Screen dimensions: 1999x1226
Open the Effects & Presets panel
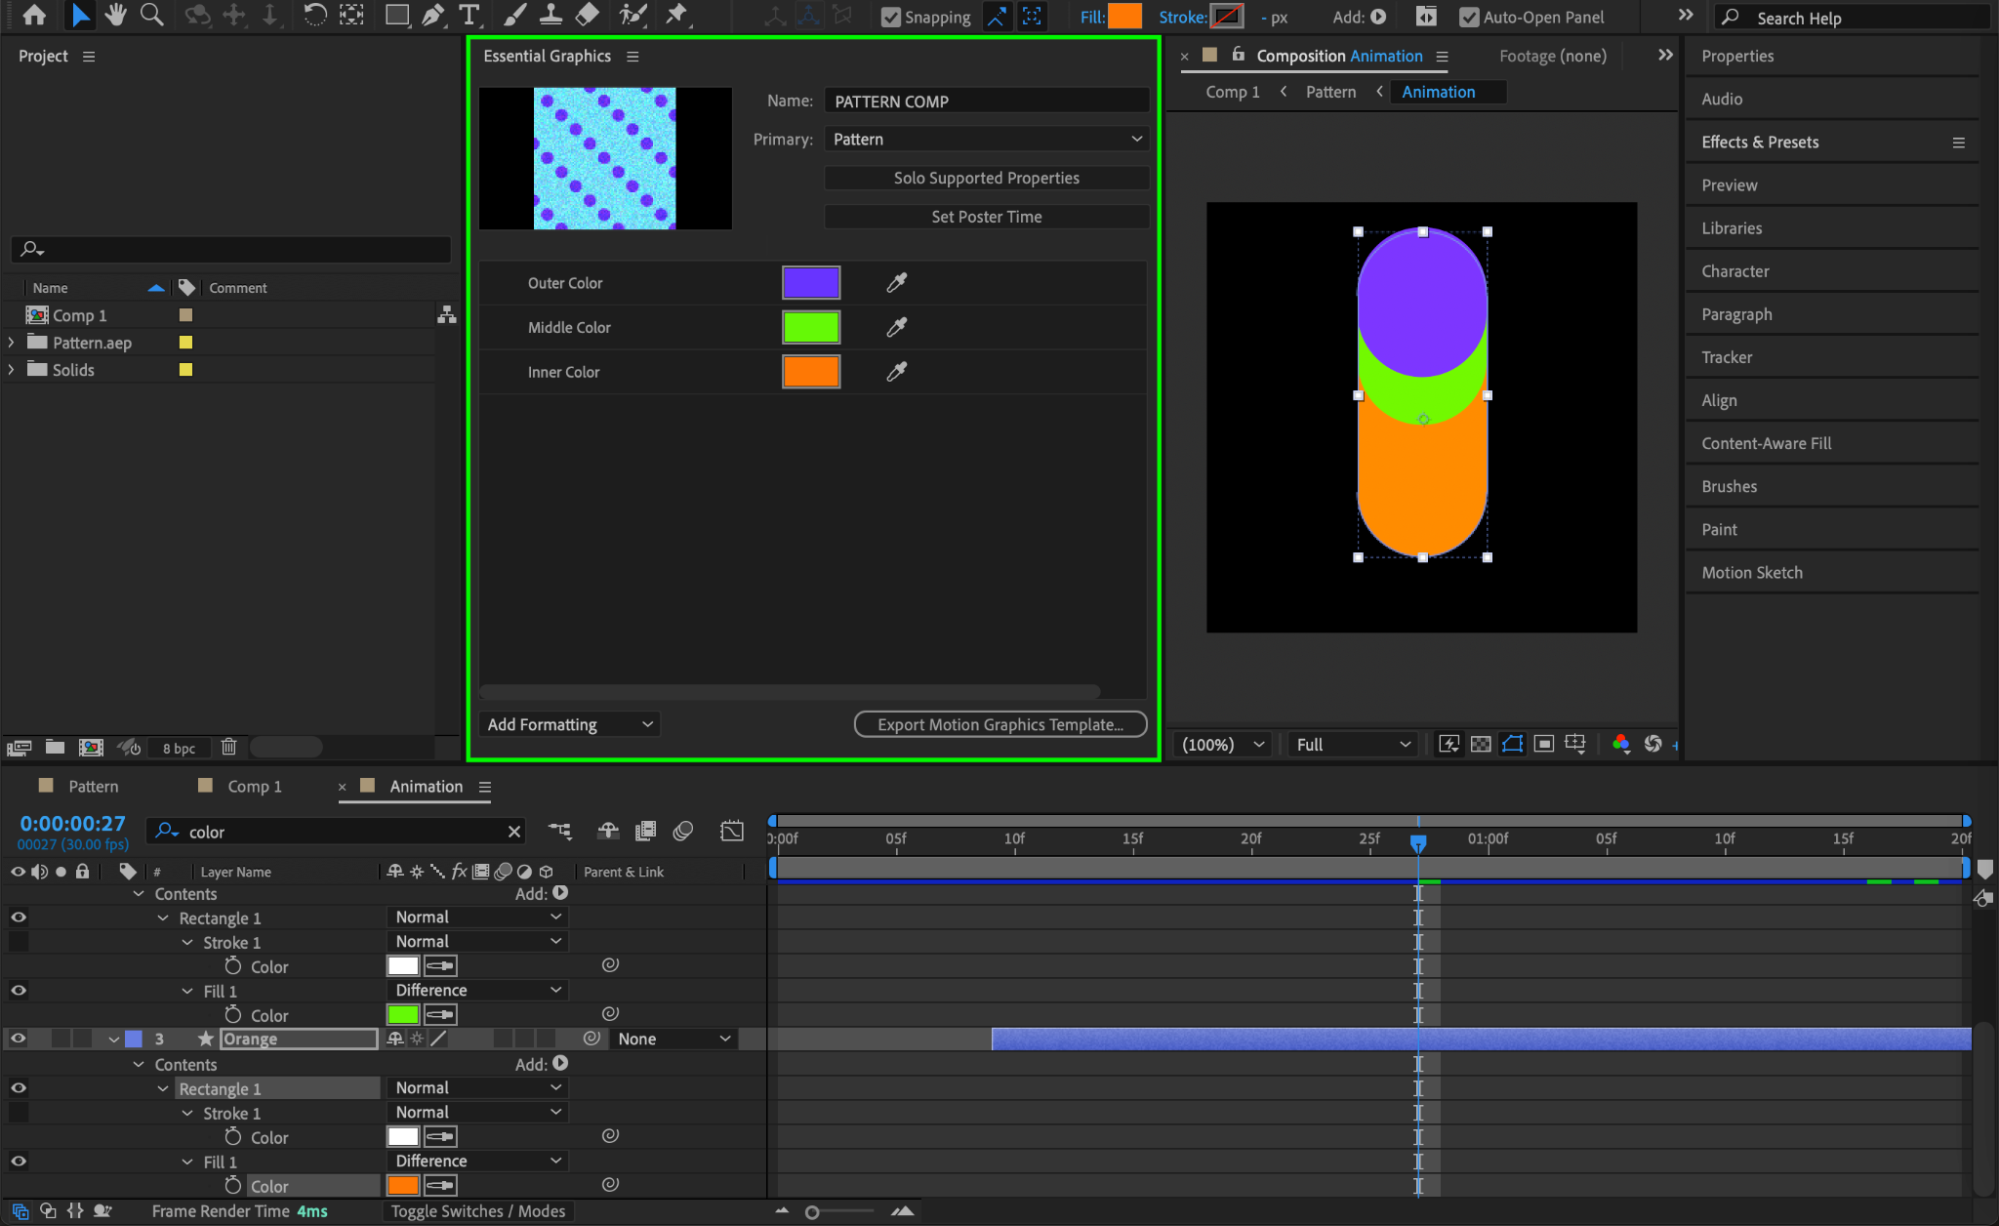click(1760, 142)
